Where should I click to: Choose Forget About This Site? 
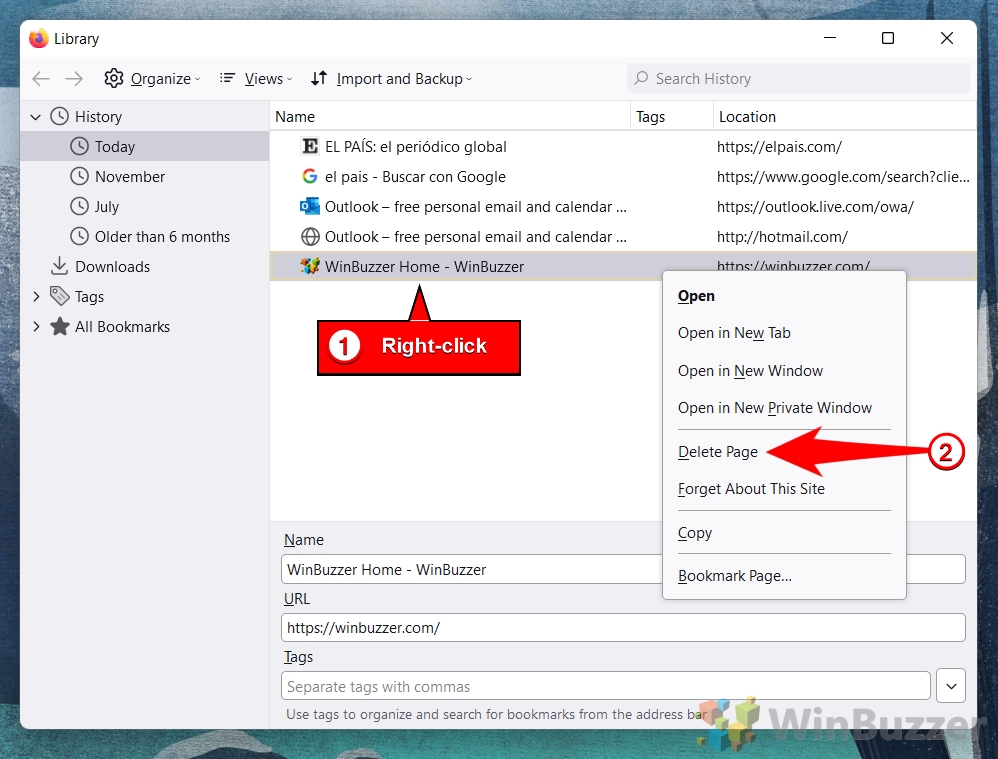click(x=784, y=489)
